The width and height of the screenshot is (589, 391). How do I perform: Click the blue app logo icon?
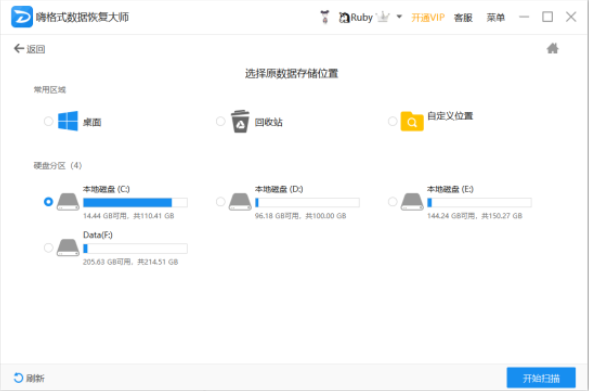click(x=22, y=17)
